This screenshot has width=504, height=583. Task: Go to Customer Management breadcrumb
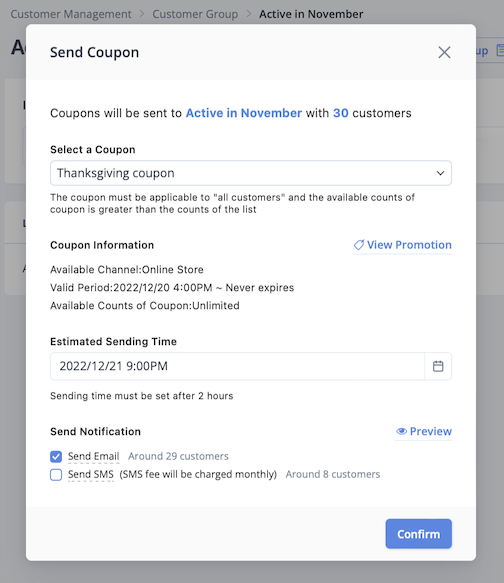(71, 14)
